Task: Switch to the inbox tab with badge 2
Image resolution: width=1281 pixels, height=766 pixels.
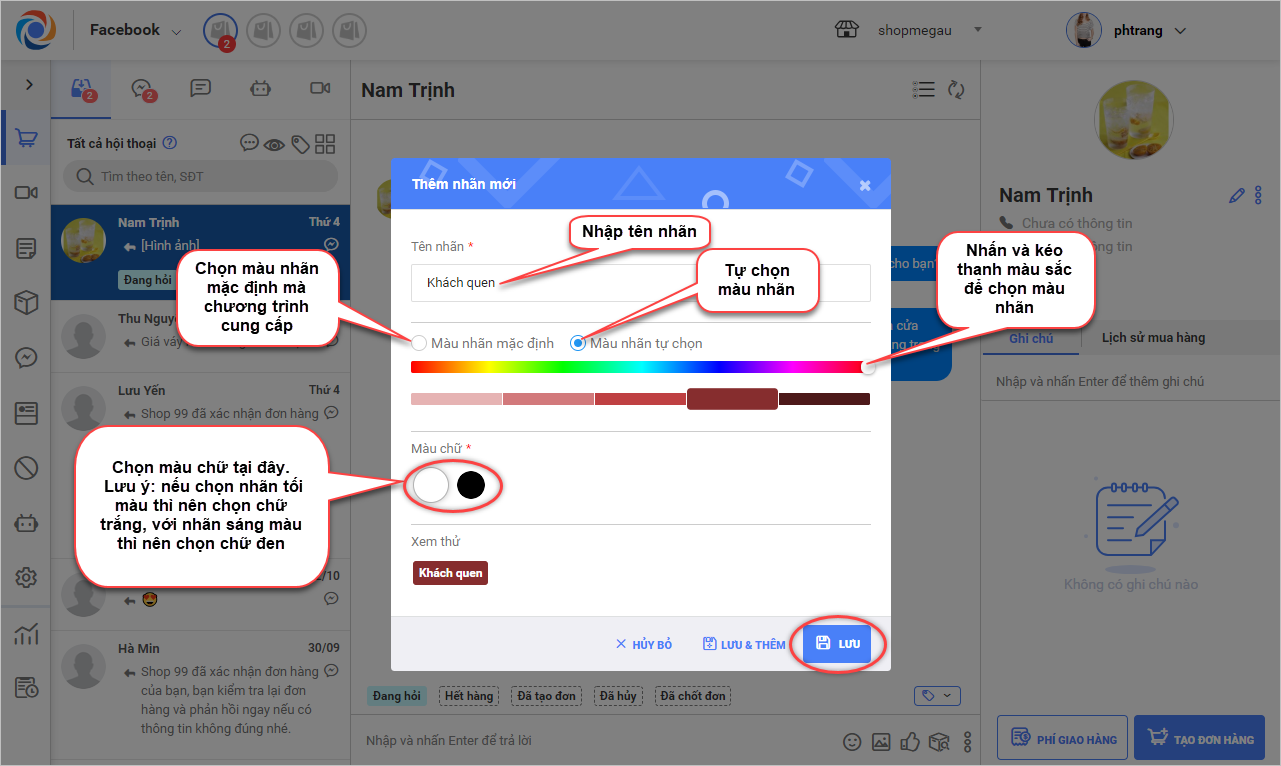Action: coord(83,89)
